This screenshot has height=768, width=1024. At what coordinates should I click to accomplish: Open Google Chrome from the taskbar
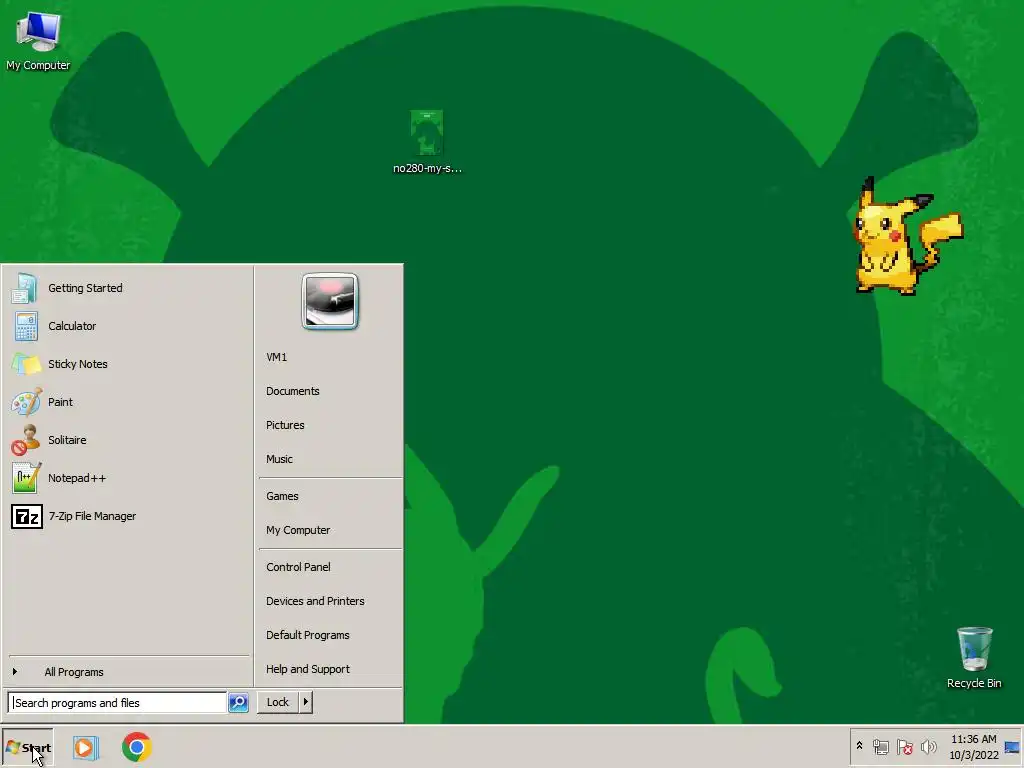[136, 747]
